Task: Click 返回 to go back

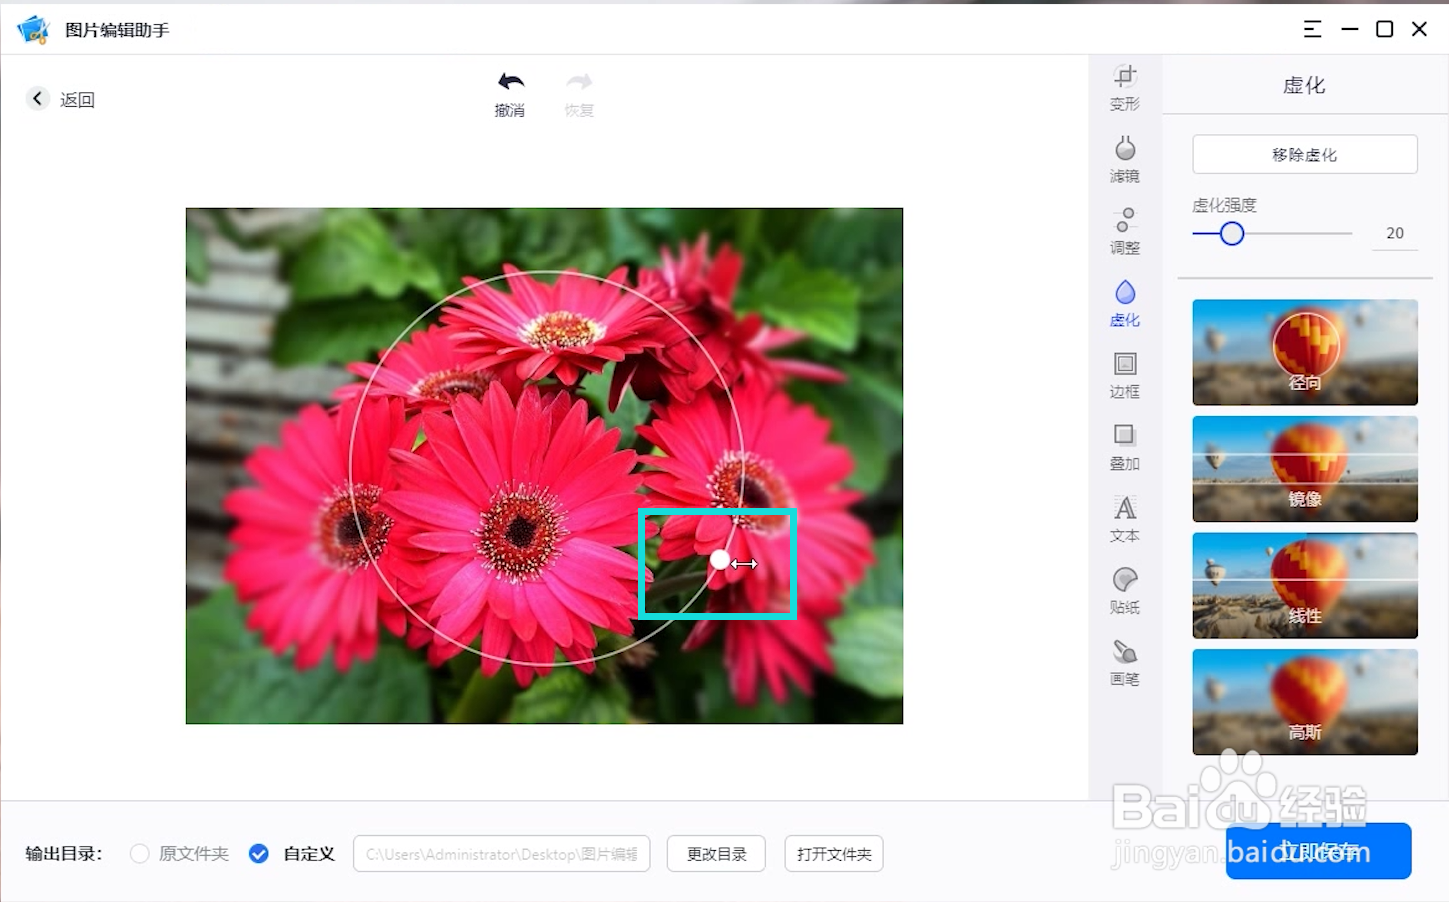Action: 60,98
